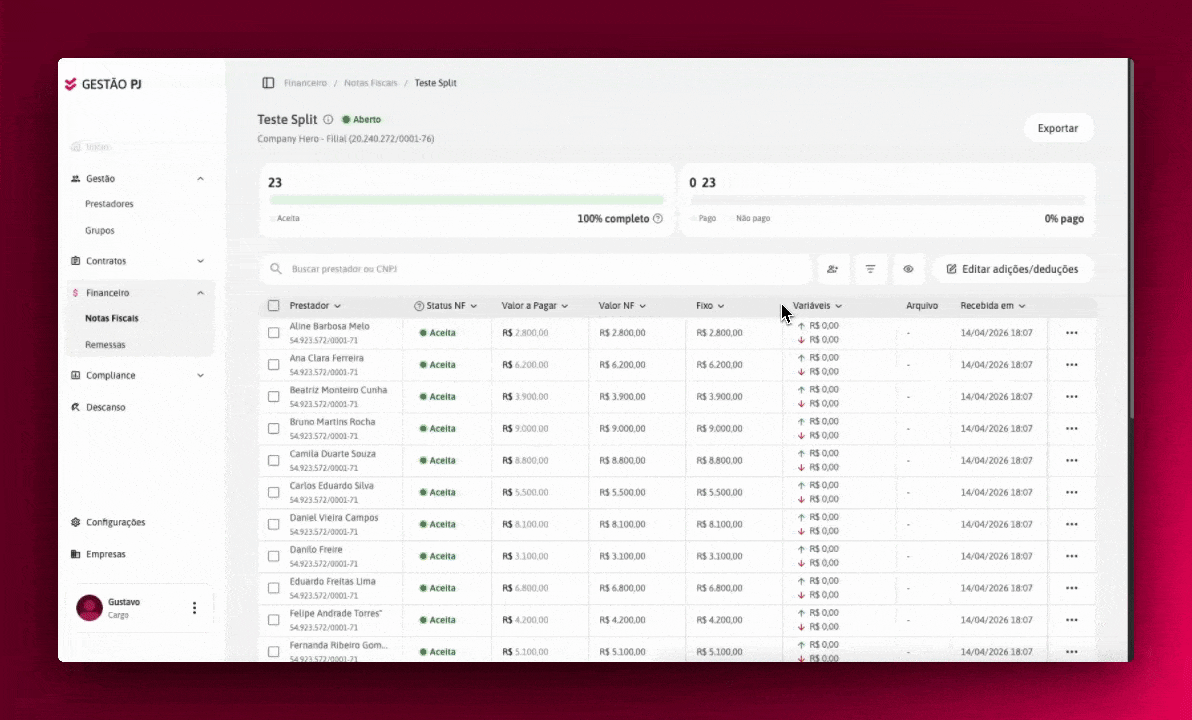The width and height of the screenshot is (1192, 720).
Task: Open Configurações in sidebar
Action: click(116, 522)
